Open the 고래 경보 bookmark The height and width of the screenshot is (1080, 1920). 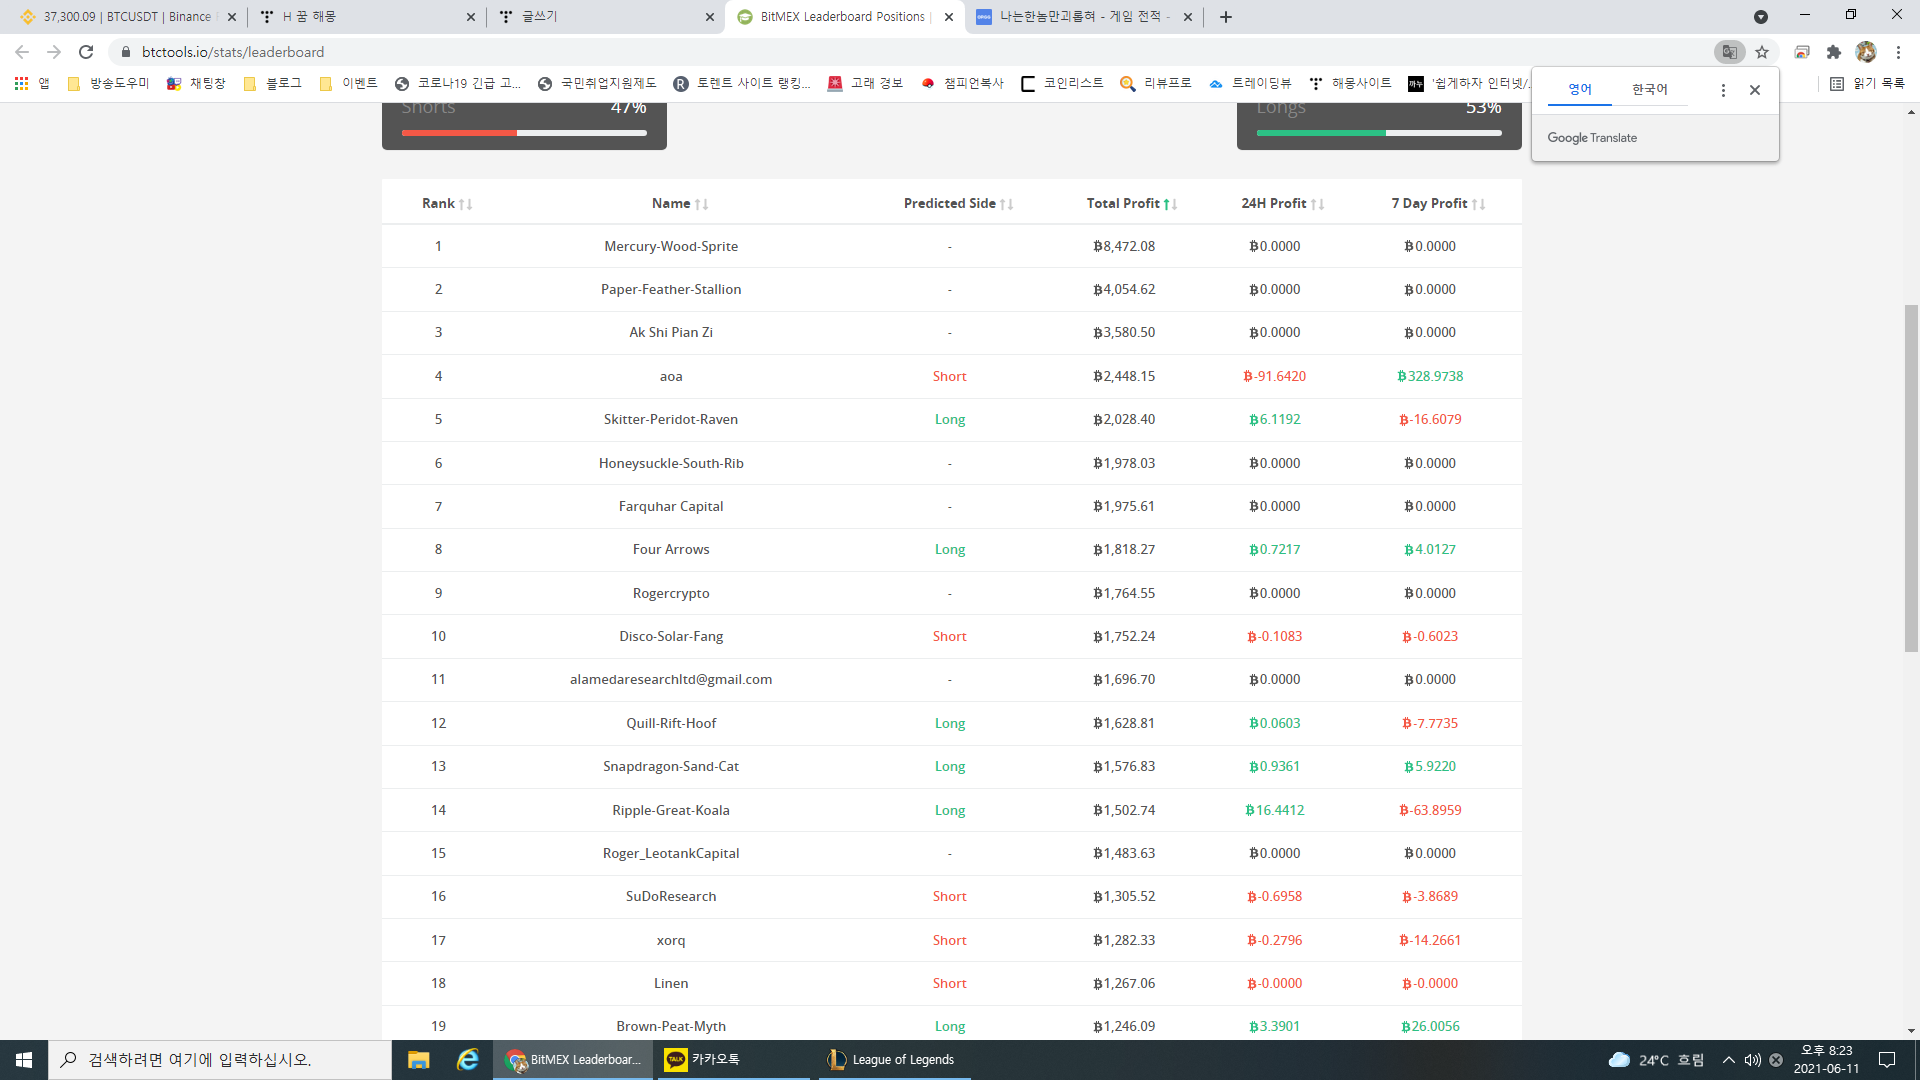tap(865, 84)
